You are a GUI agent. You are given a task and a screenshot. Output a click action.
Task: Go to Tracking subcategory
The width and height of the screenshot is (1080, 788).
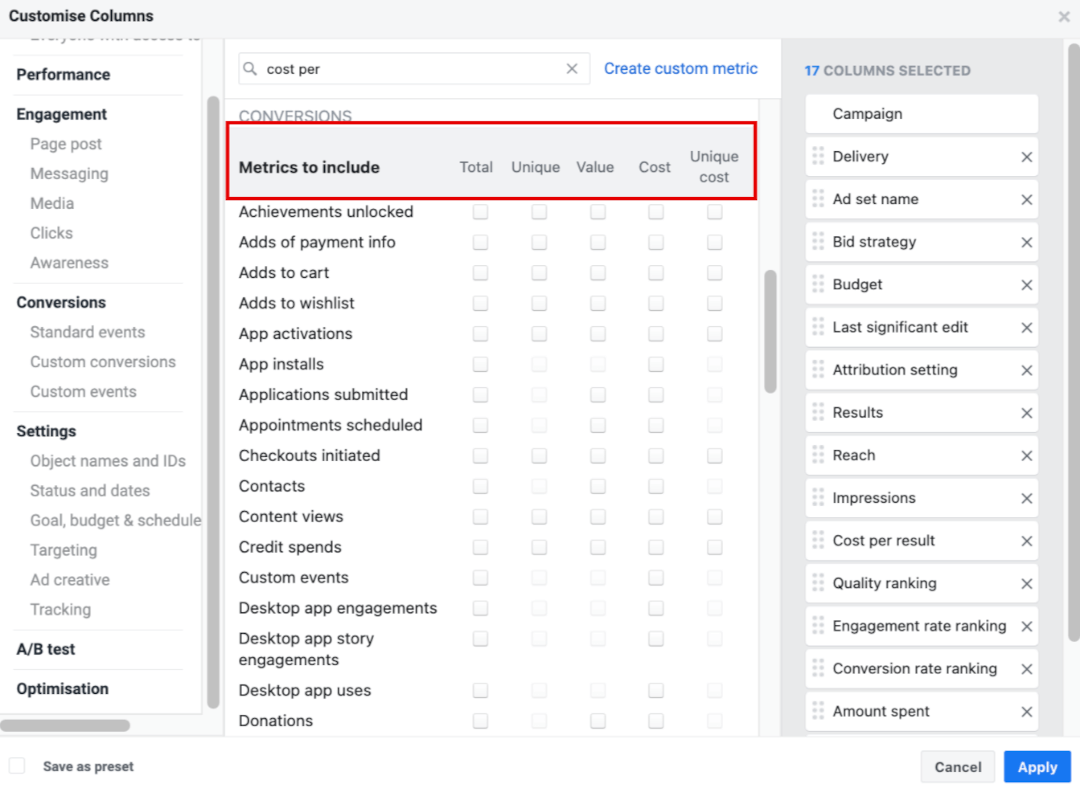point(61,610)
